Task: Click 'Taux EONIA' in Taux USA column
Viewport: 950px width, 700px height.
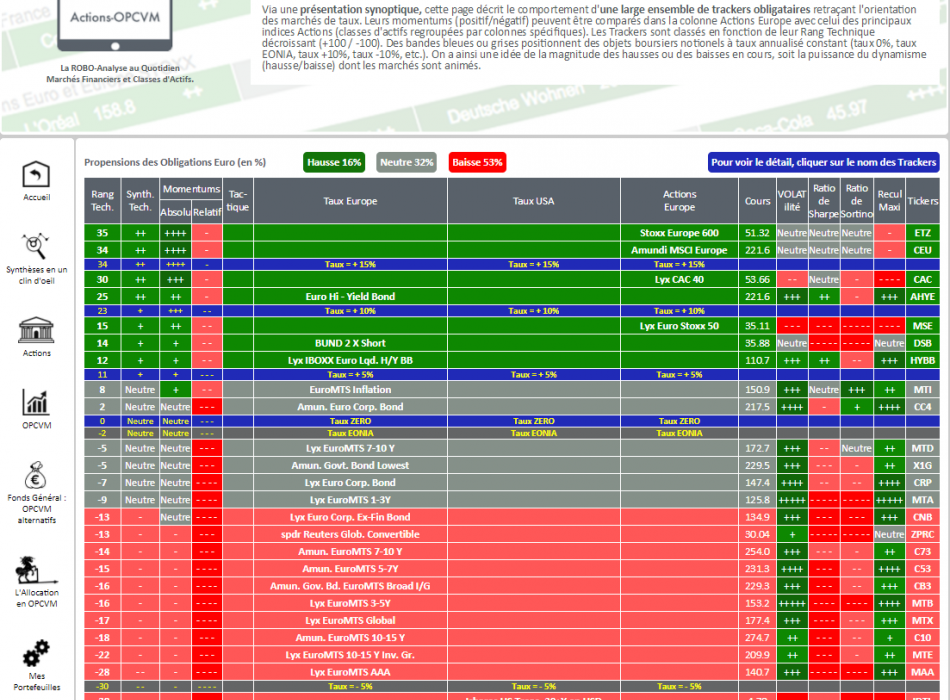Action: [x=533, y=433]
